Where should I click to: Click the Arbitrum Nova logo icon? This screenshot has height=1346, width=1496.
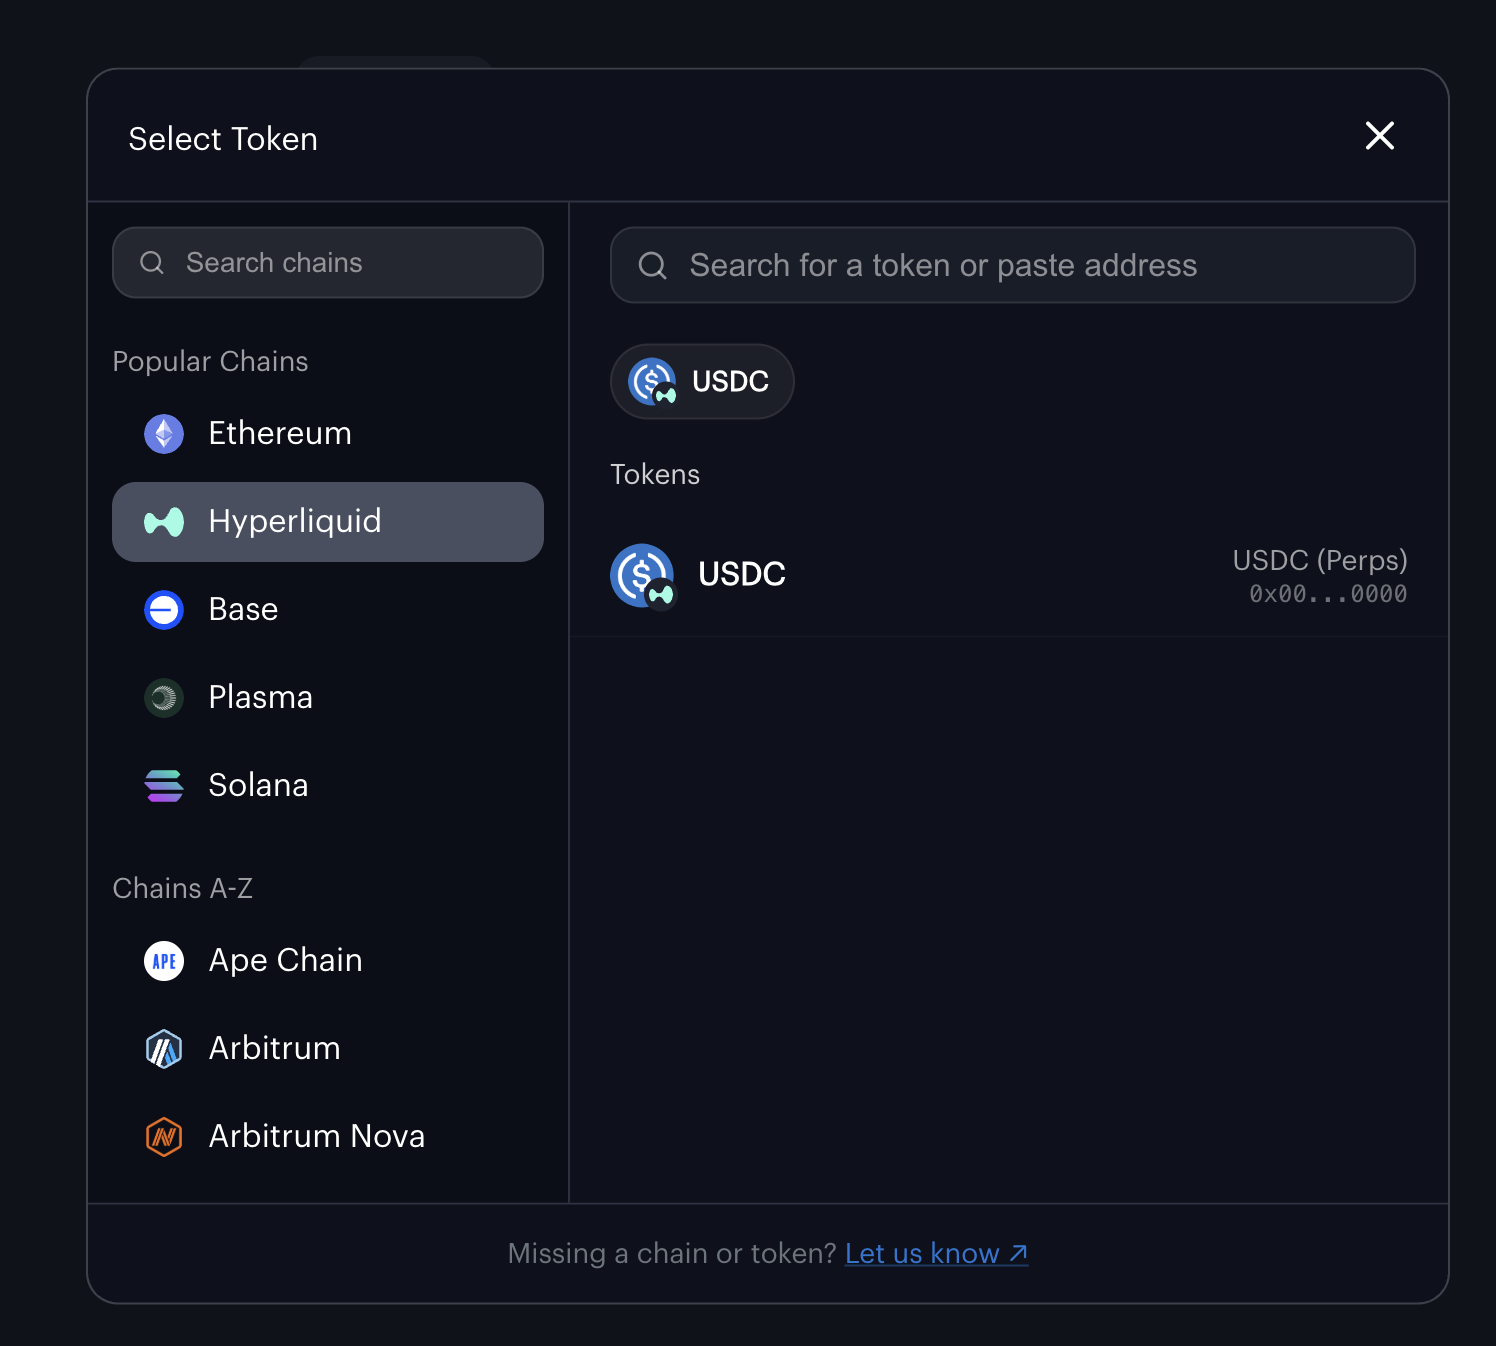point(164,1137)
